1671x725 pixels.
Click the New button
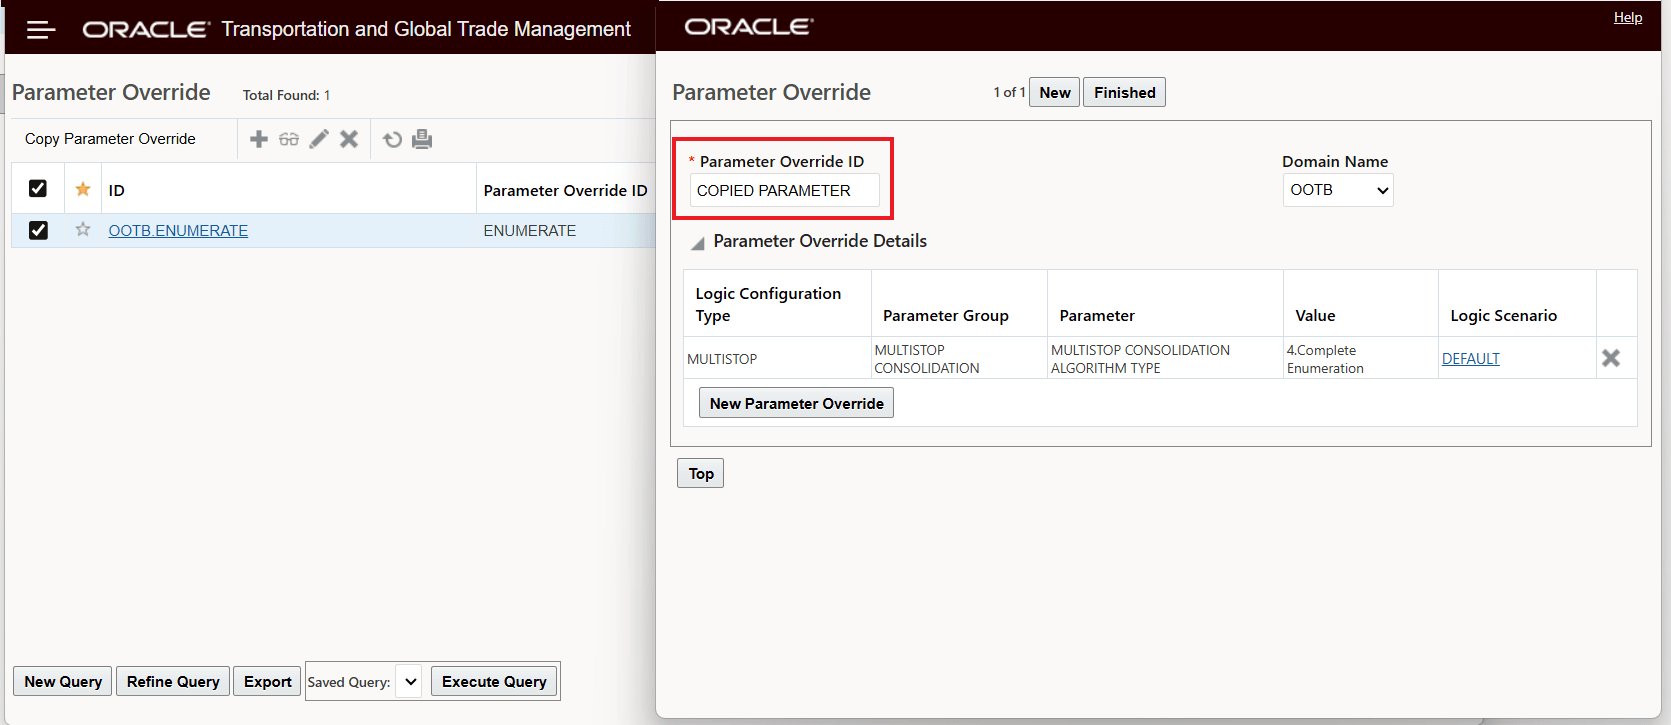(1055, 92)
